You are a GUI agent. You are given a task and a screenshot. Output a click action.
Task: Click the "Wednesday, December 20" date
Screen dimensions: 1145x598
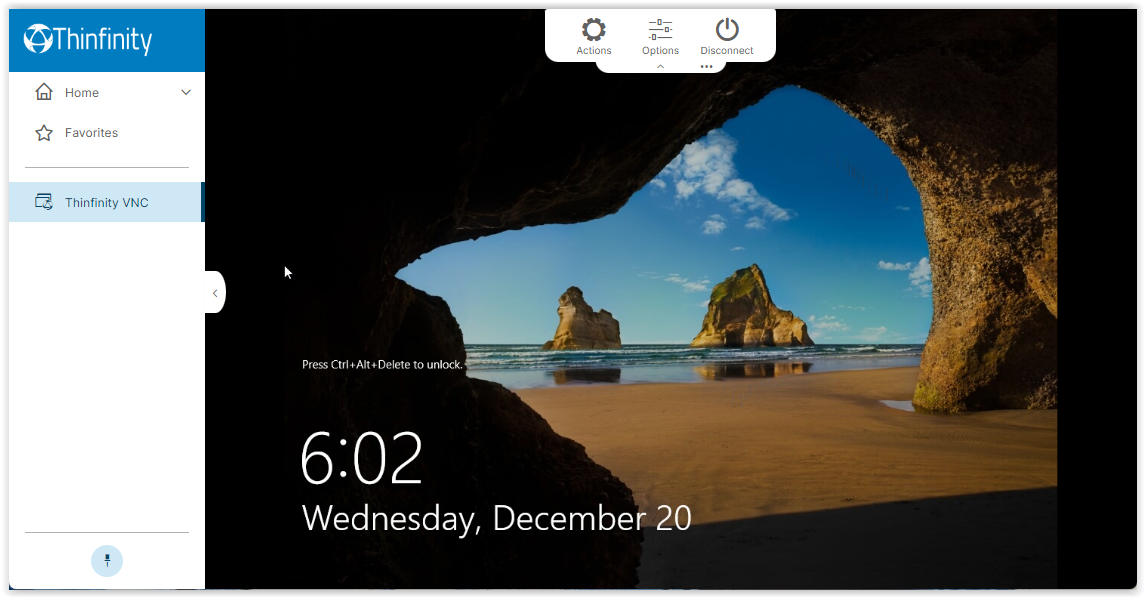tap(497, 518)
